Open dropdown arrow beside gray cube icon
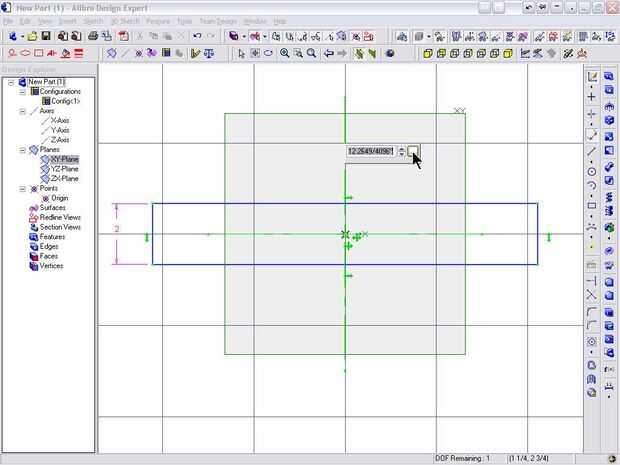Screen dimensions: 620x465 pos(429,37)
